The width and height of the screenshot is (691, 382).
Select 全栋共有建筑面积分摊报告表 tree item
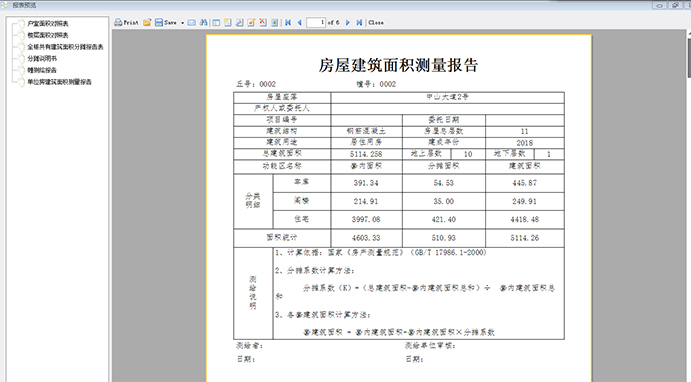[65, 47]
